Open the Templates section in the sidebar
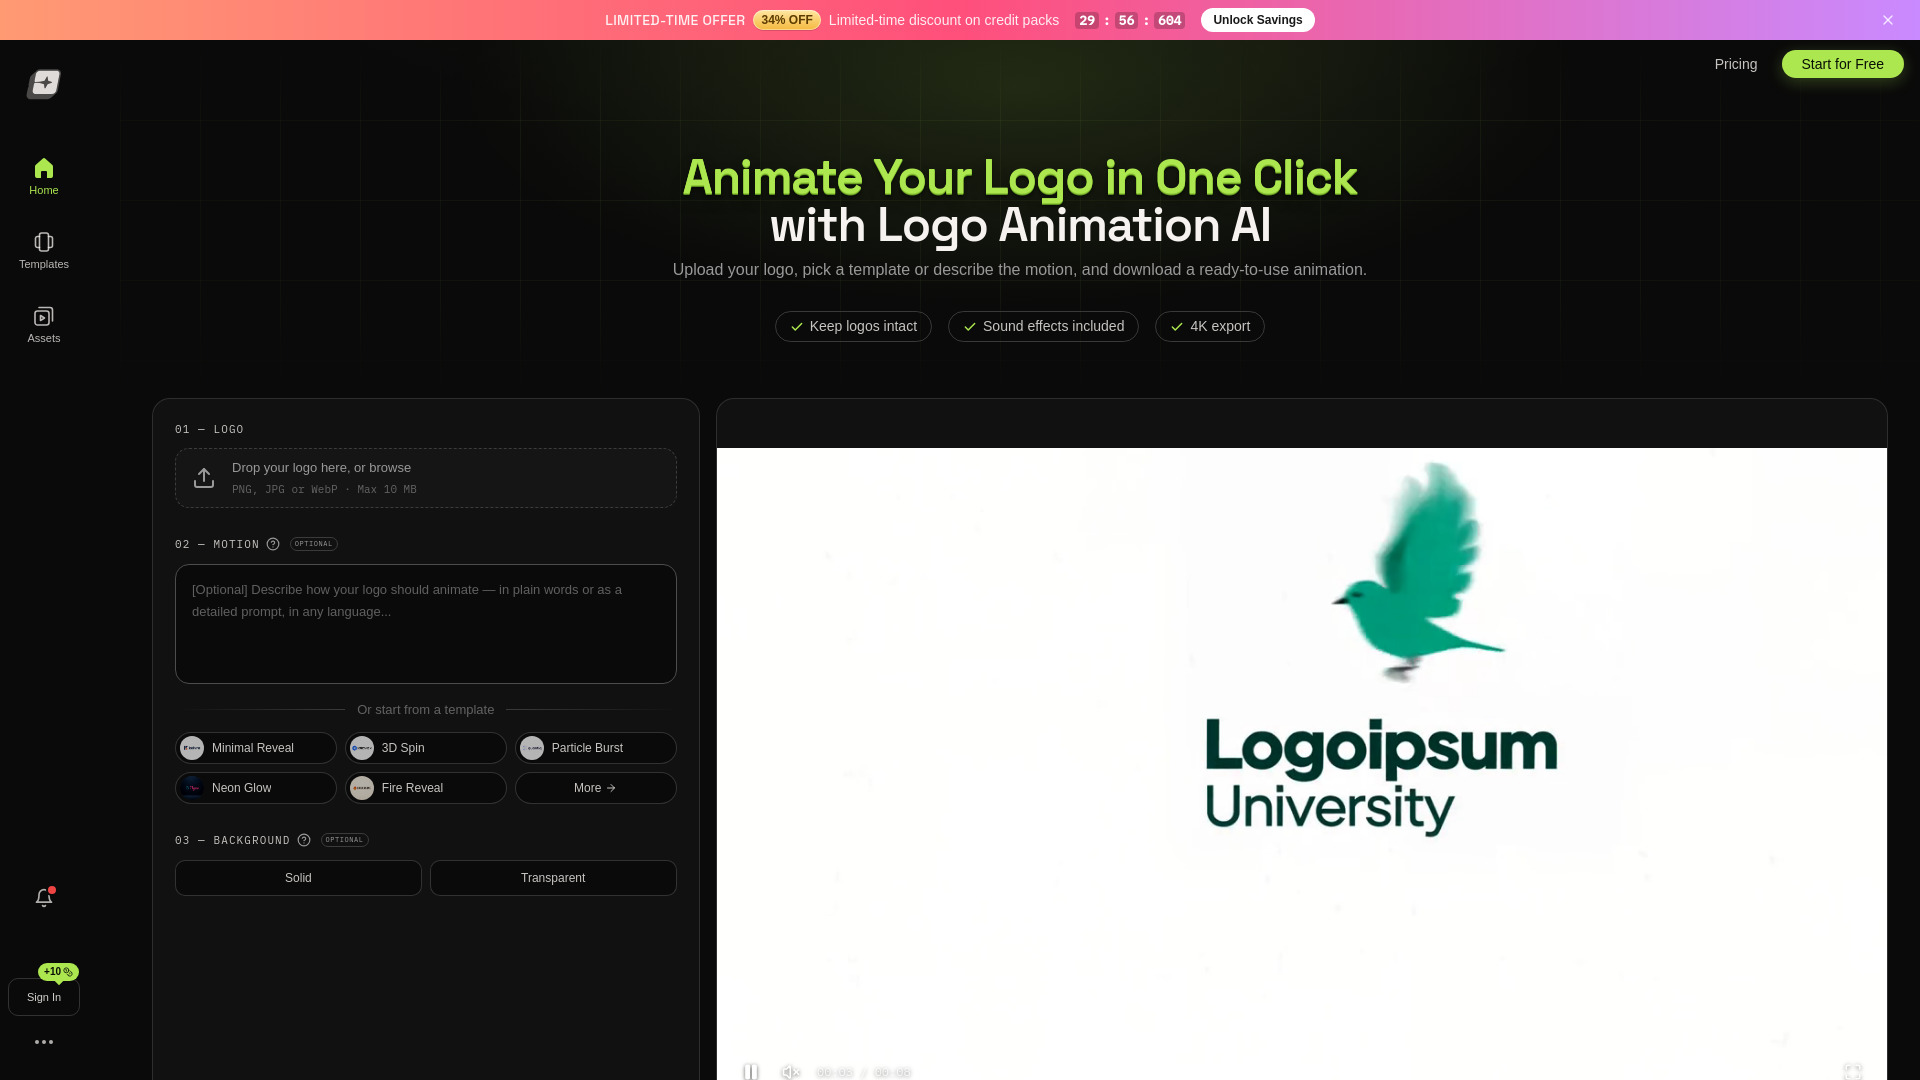 (x=44, y=251)
